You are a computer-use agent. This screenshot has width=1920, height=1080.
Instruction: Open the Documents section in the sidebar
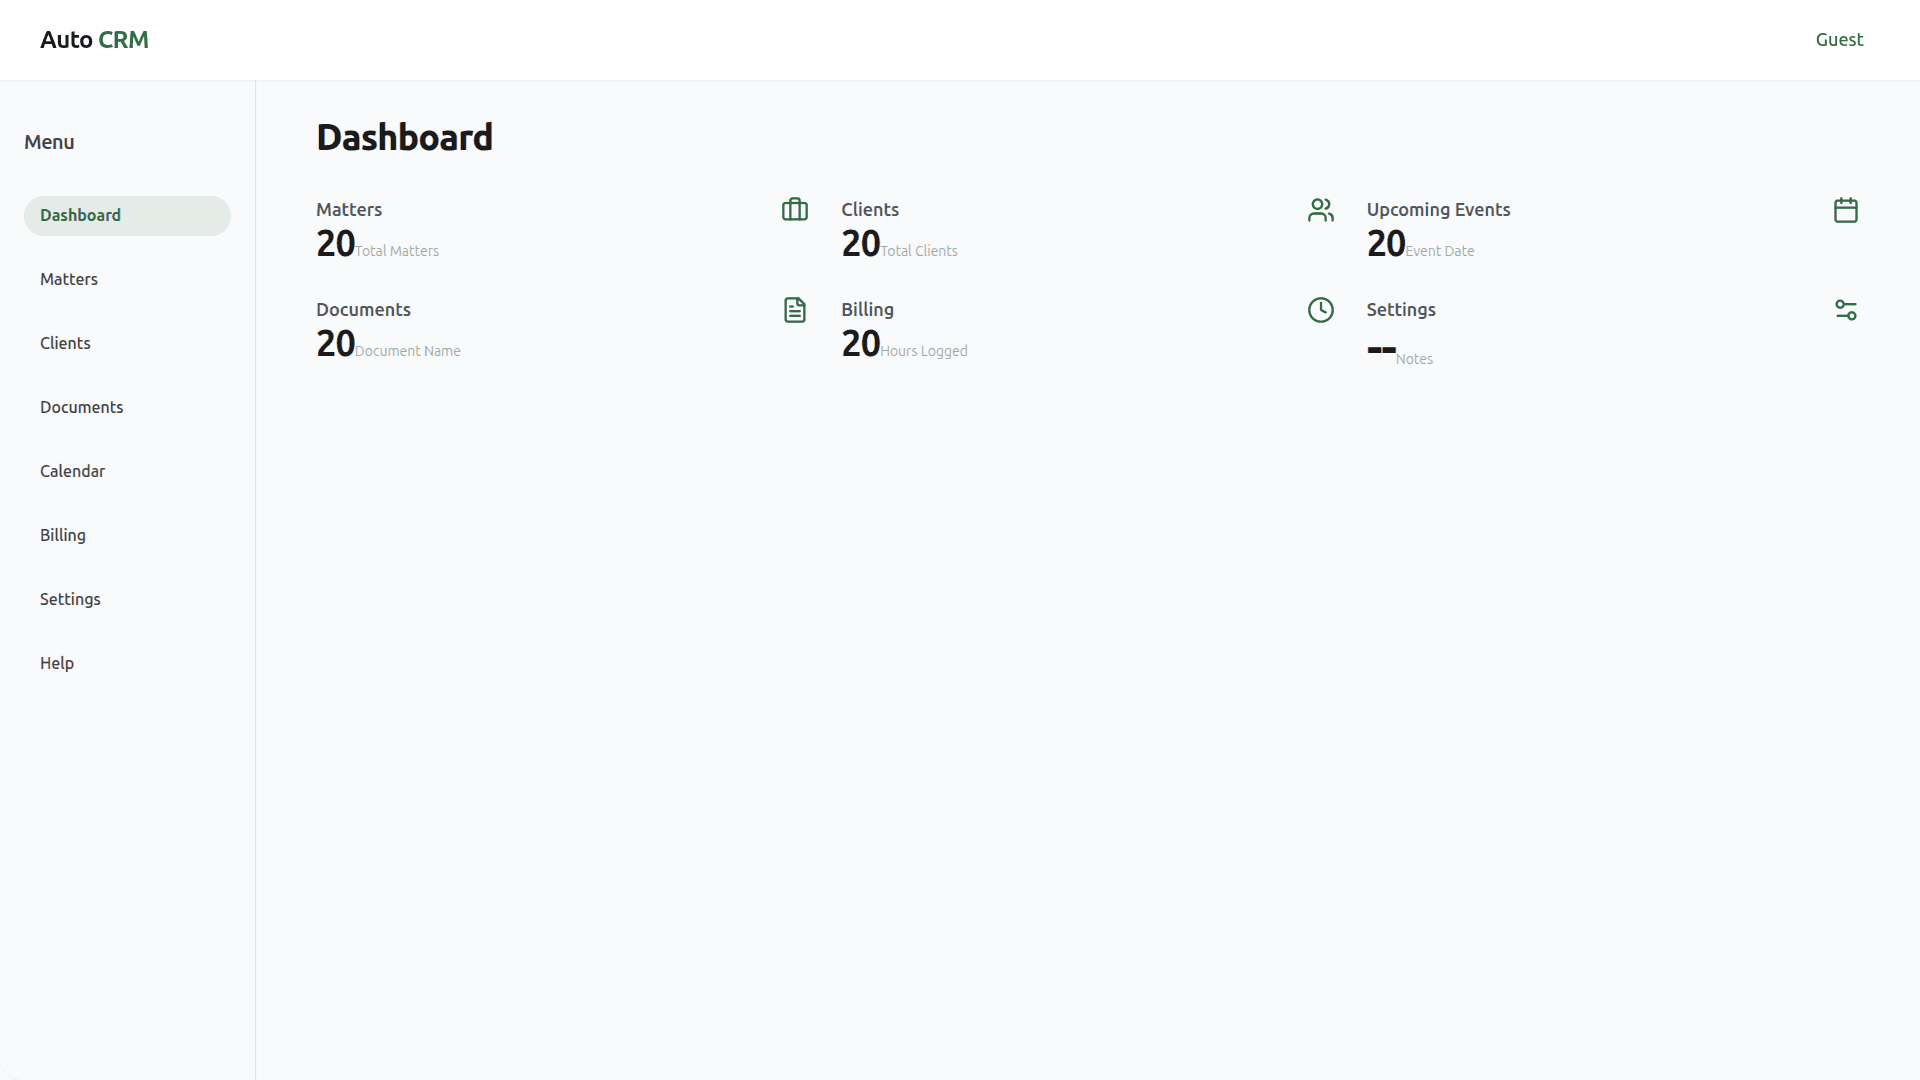(81, 407)
